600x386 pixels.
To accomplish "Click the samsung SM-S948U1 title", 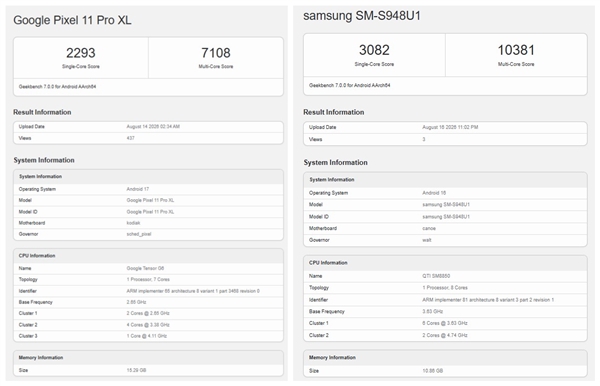I will coord(362,16).
